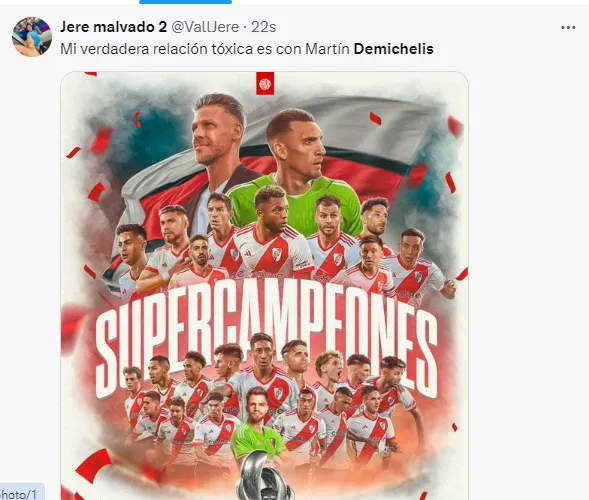Screen dimensions: 589x500
Task: Click the 22s timestamp of the tweet
Action: pos(264,27)
